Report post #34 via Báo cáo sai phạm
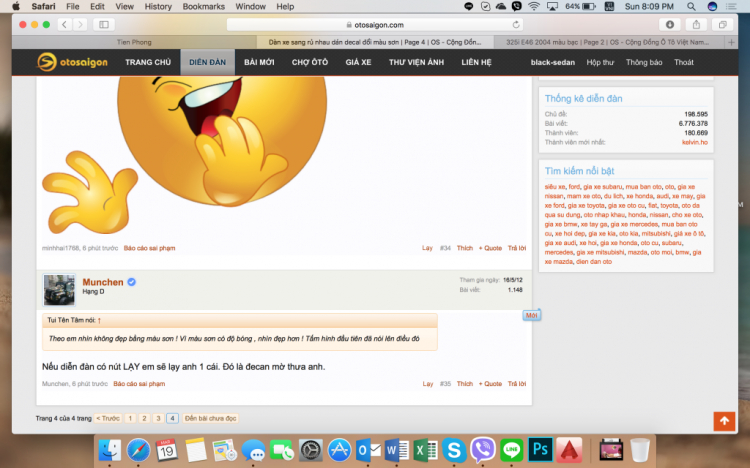Viewport: 750px width, 468px height. pyautogui.click(x=149, y=248)
